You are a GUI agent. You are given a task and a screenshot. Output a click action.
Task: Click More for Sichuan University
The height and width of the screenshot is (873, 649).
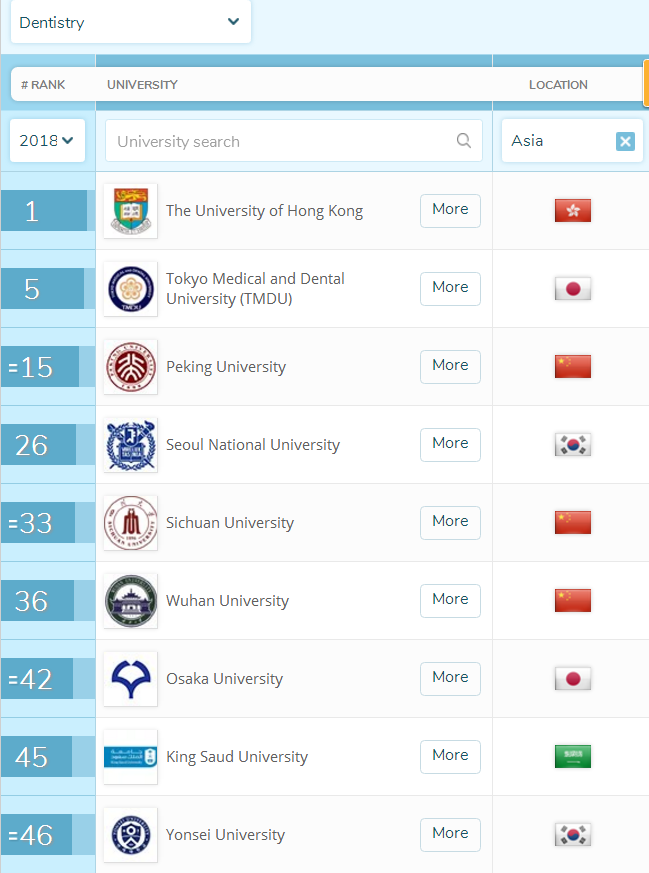pyautogui.click(x=450, y=522)
